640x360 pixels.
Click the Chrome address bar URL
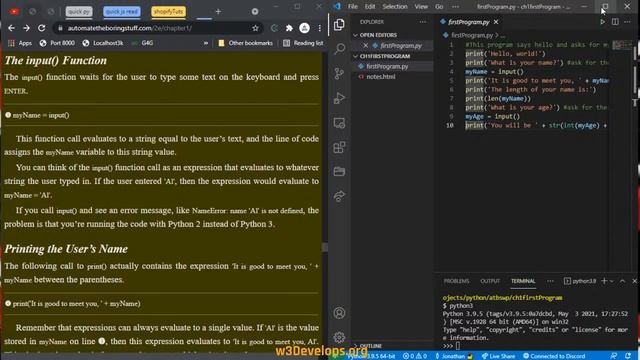click(130, 28)
